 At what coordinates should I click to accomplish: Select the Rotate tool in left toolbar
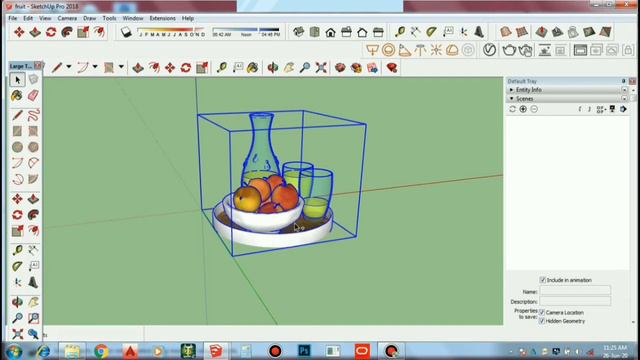click(17, 215)
